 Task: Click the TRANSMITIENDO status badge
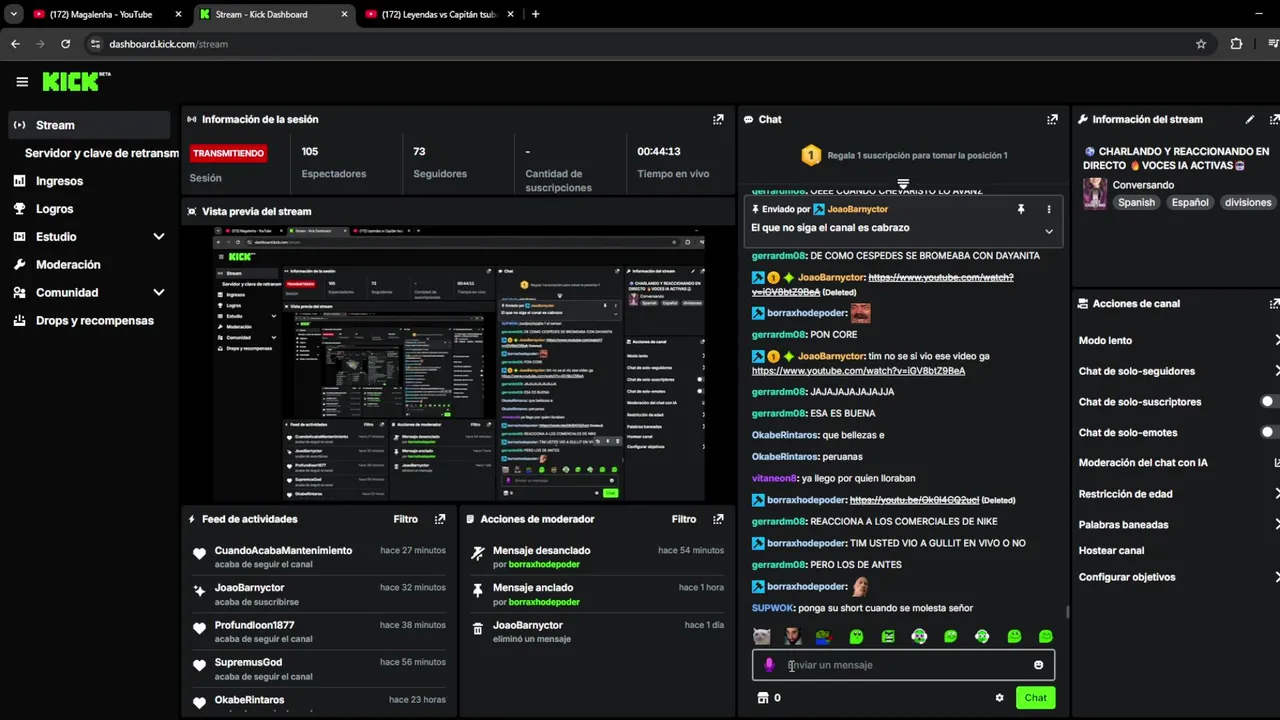[228, 153]
